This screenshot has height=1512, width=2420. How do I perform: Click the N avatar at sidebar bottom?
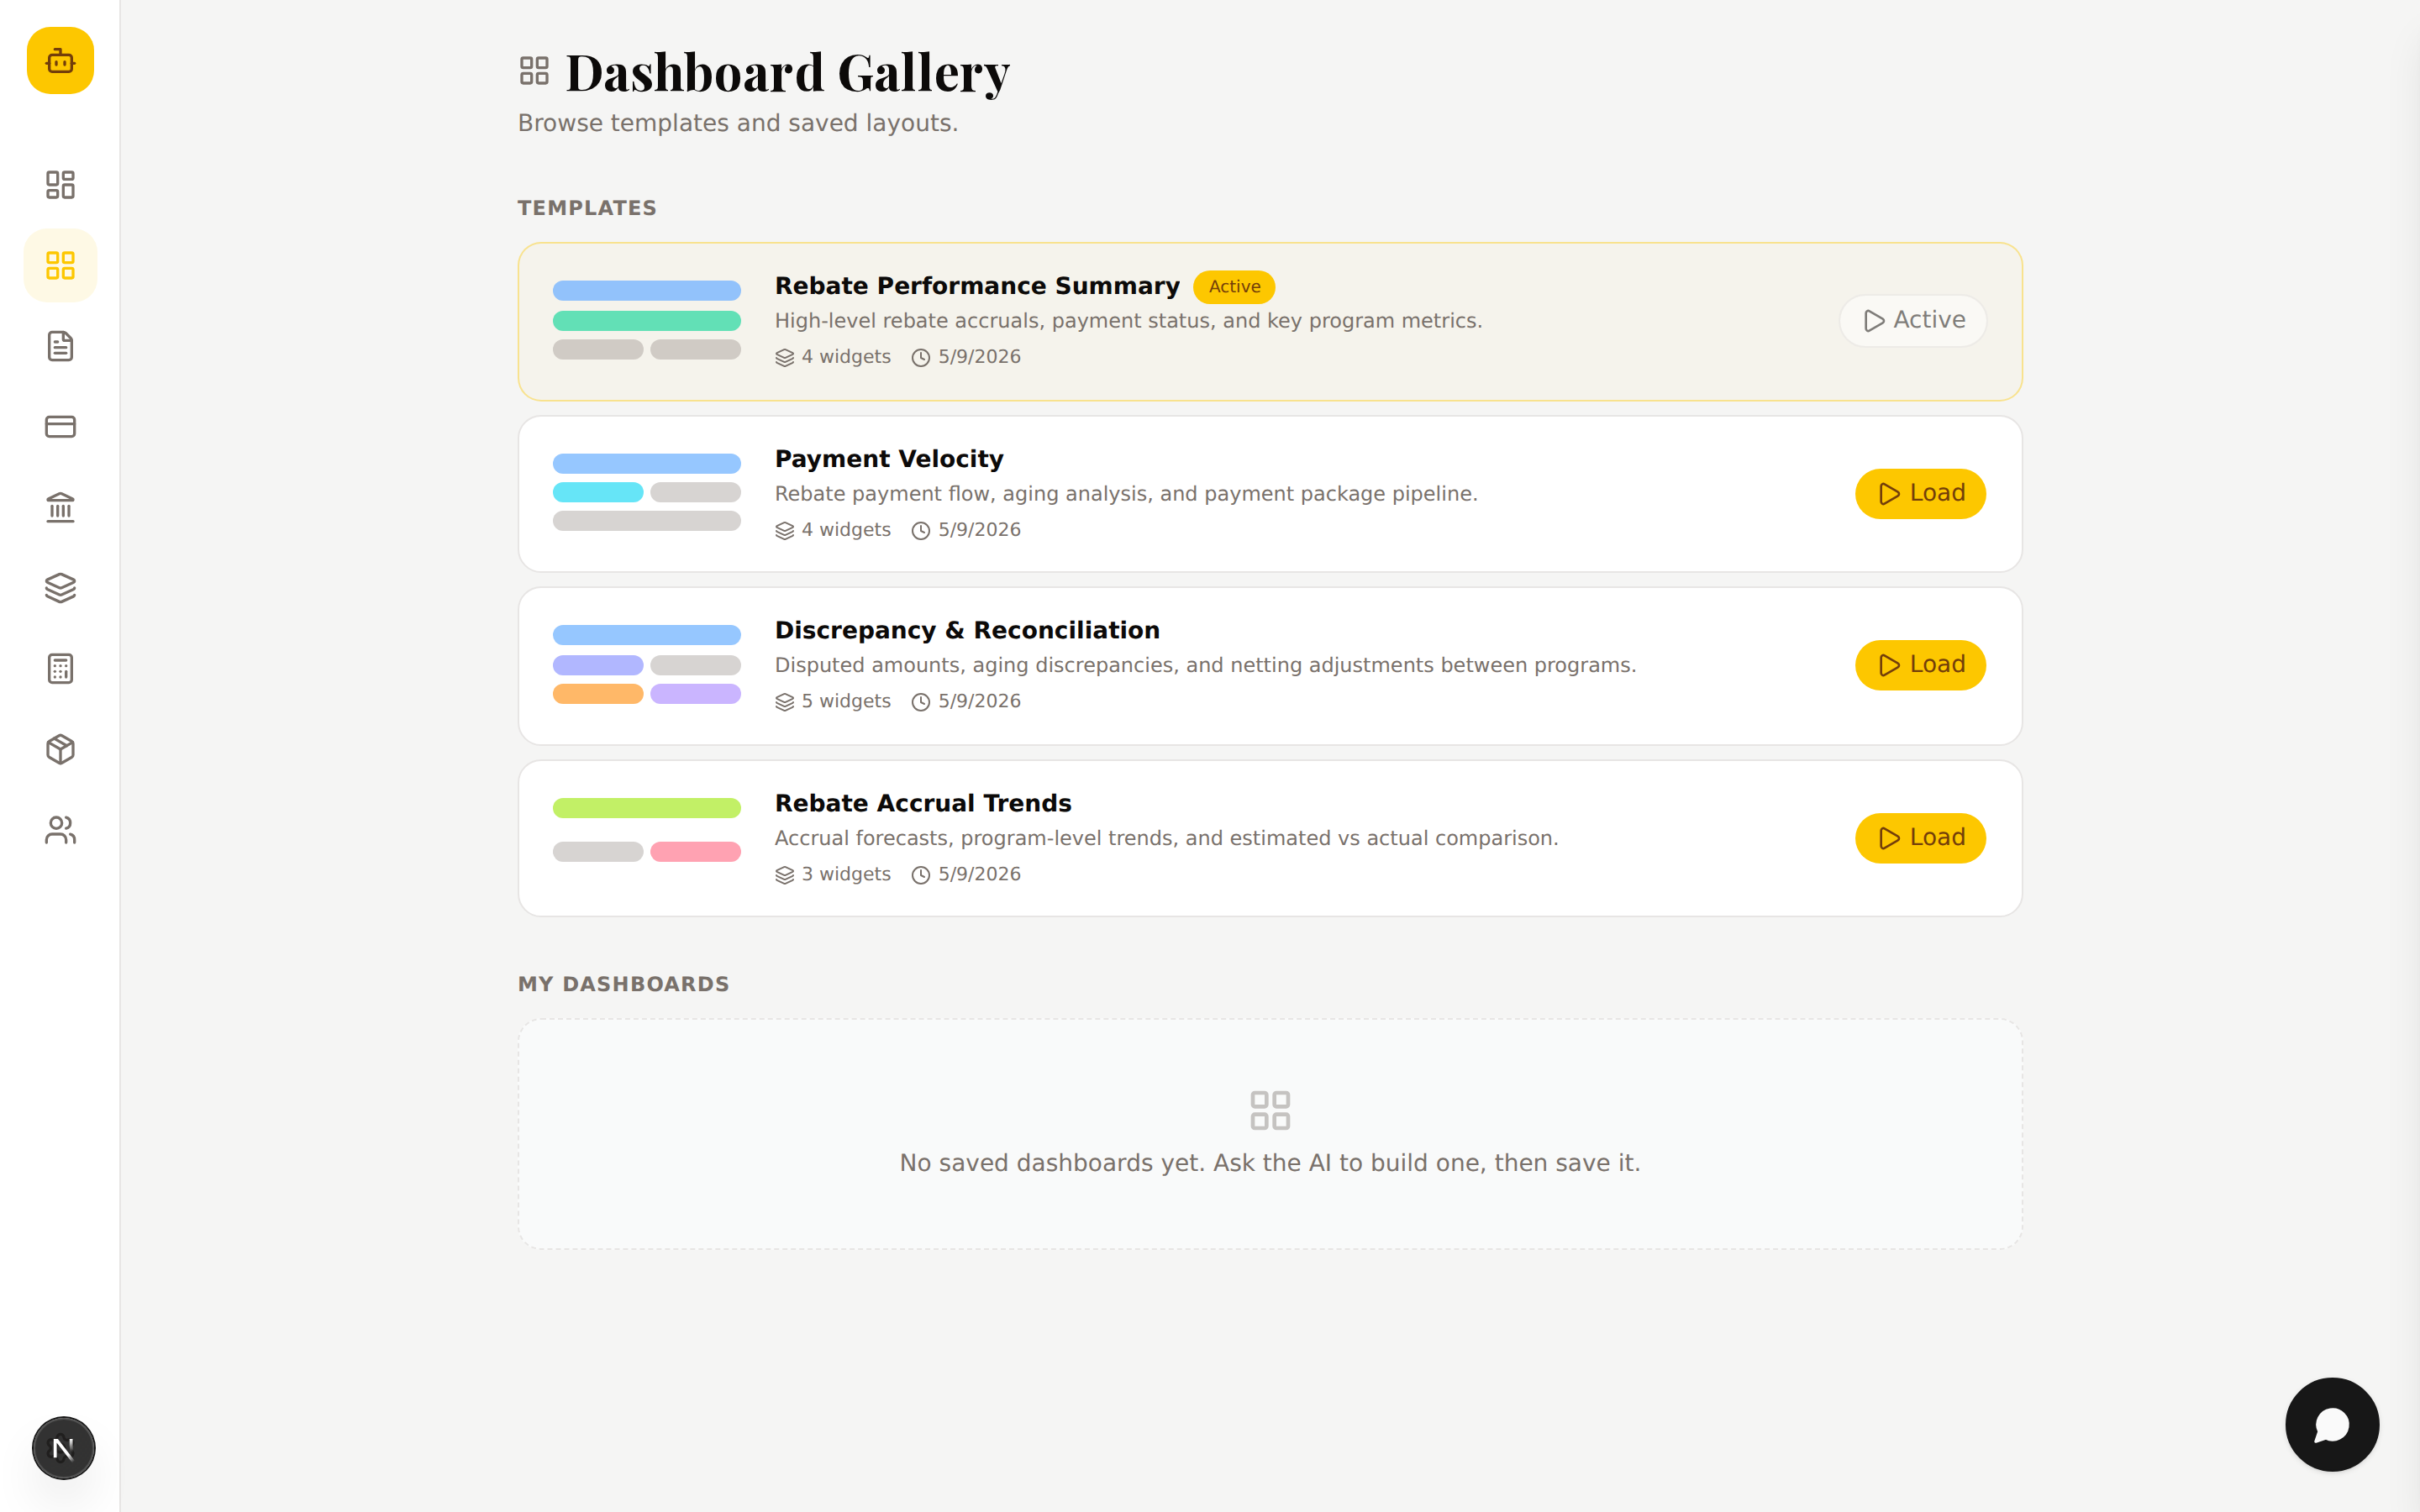point(63,1448)
